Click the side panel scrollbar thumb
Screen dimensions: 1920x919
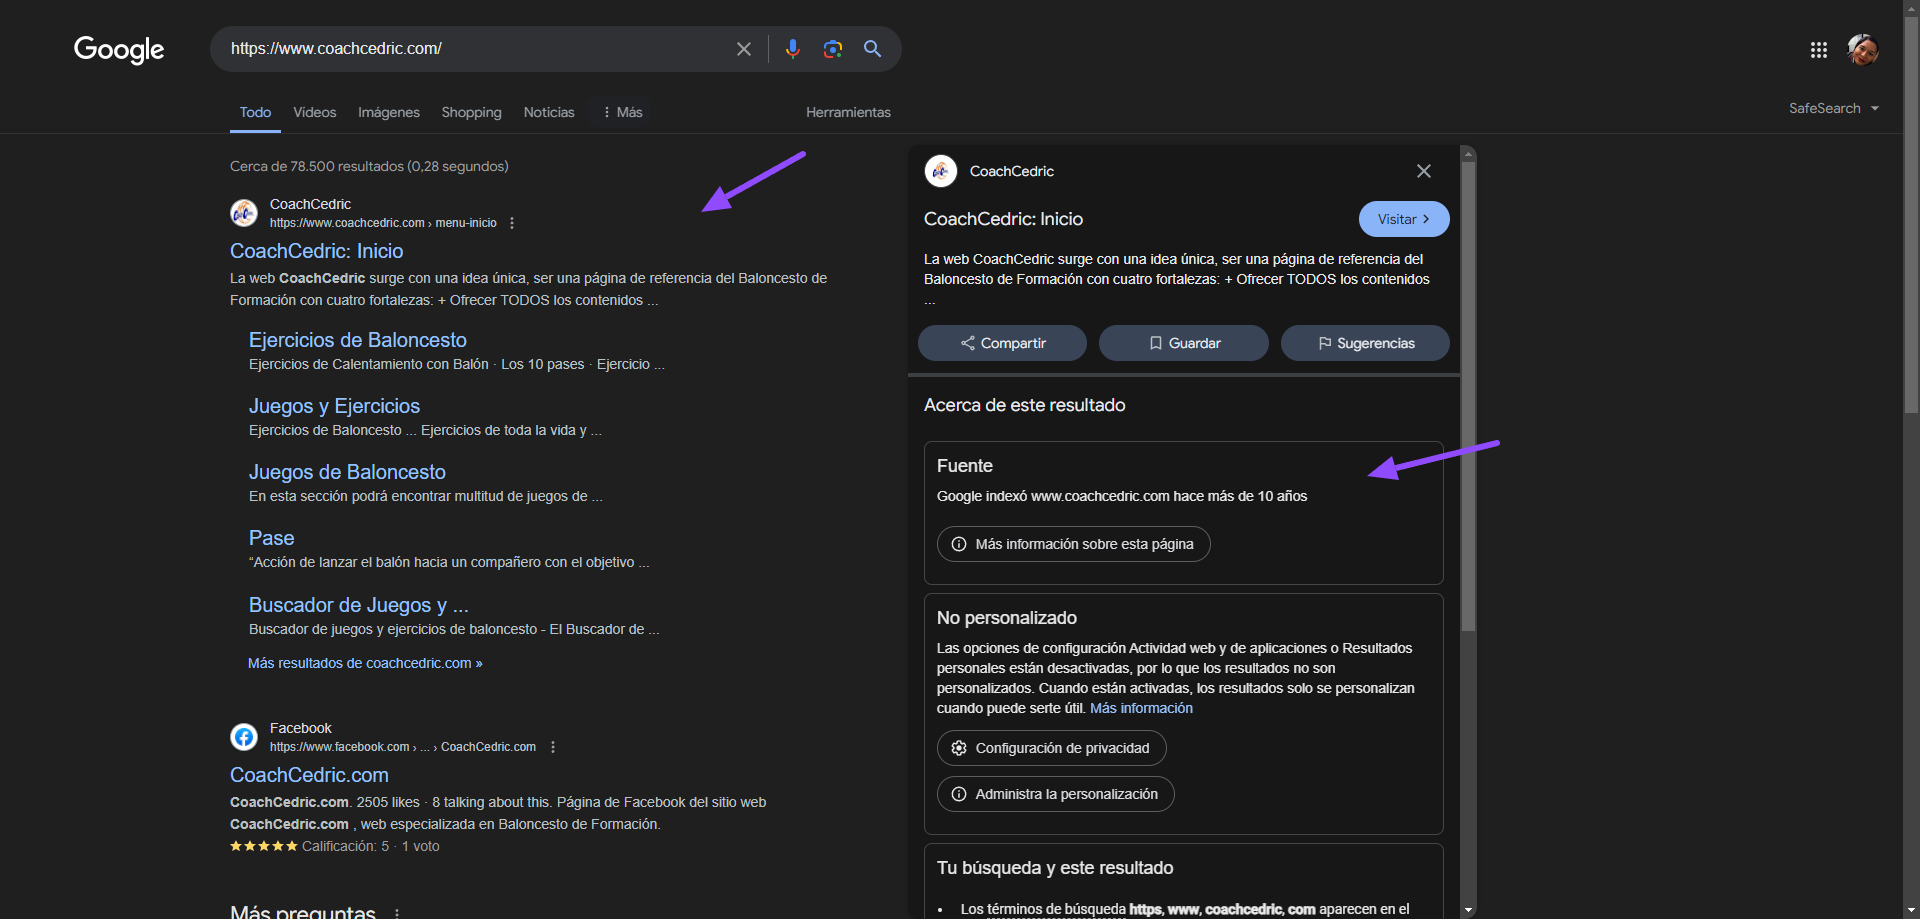click(1468, 396)
